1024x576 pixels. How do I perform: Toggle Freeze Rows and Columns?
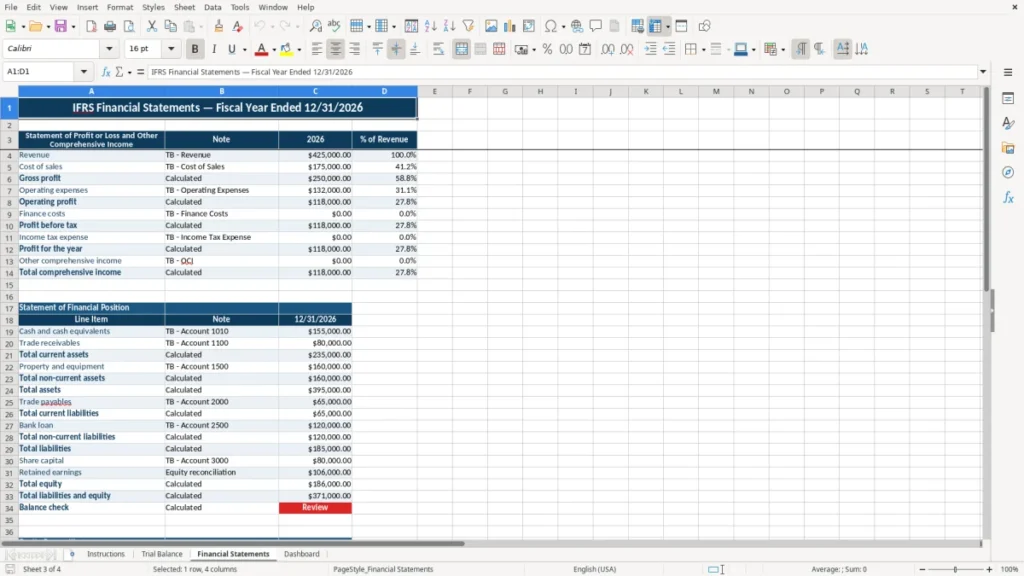point(656,26)
